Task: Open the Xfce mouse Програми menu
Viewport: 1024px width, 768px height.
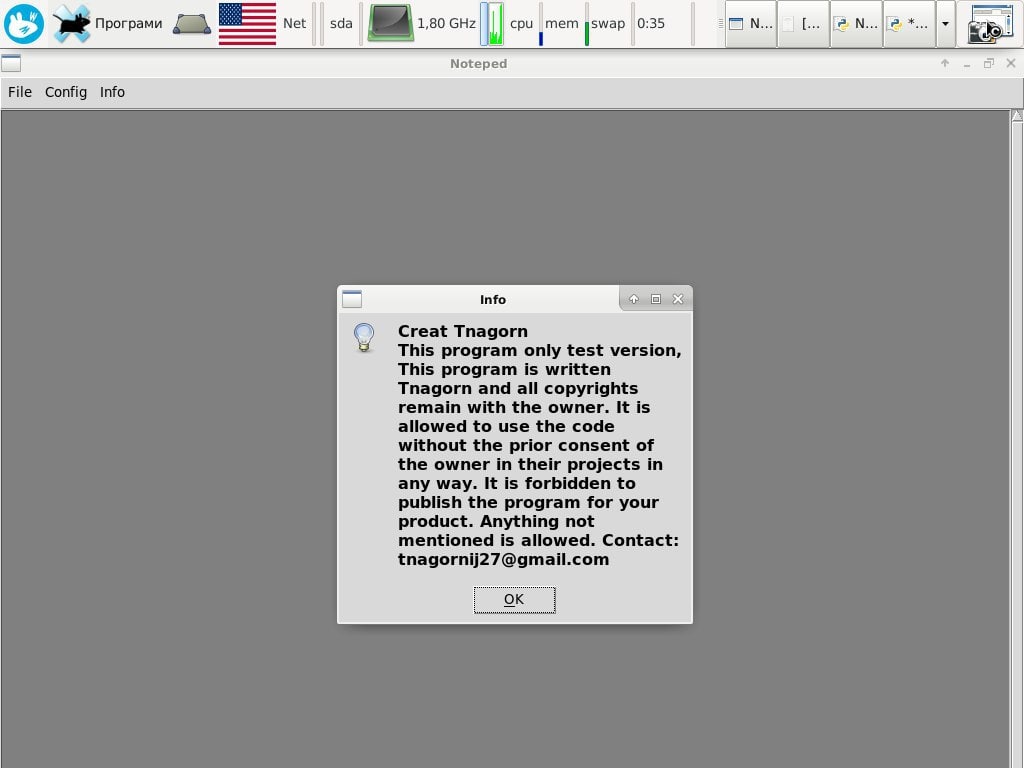Action: [x=108, y=24]
